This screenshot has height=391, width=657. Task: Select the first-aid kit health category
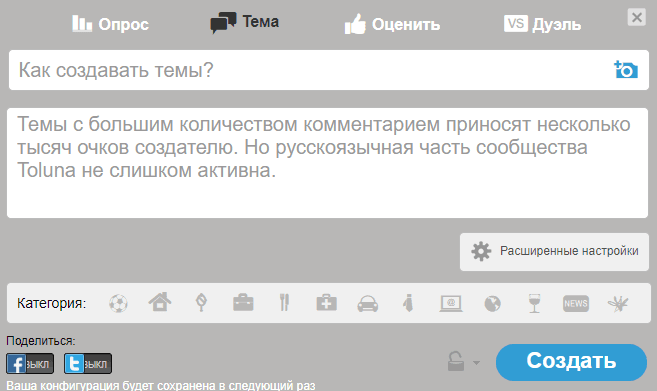point(326,303)
